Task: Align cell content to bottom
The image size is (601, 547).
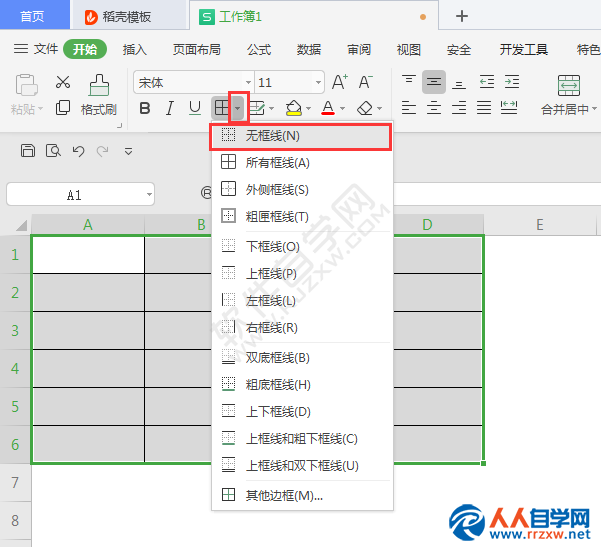Action: (x=459, y=83)
